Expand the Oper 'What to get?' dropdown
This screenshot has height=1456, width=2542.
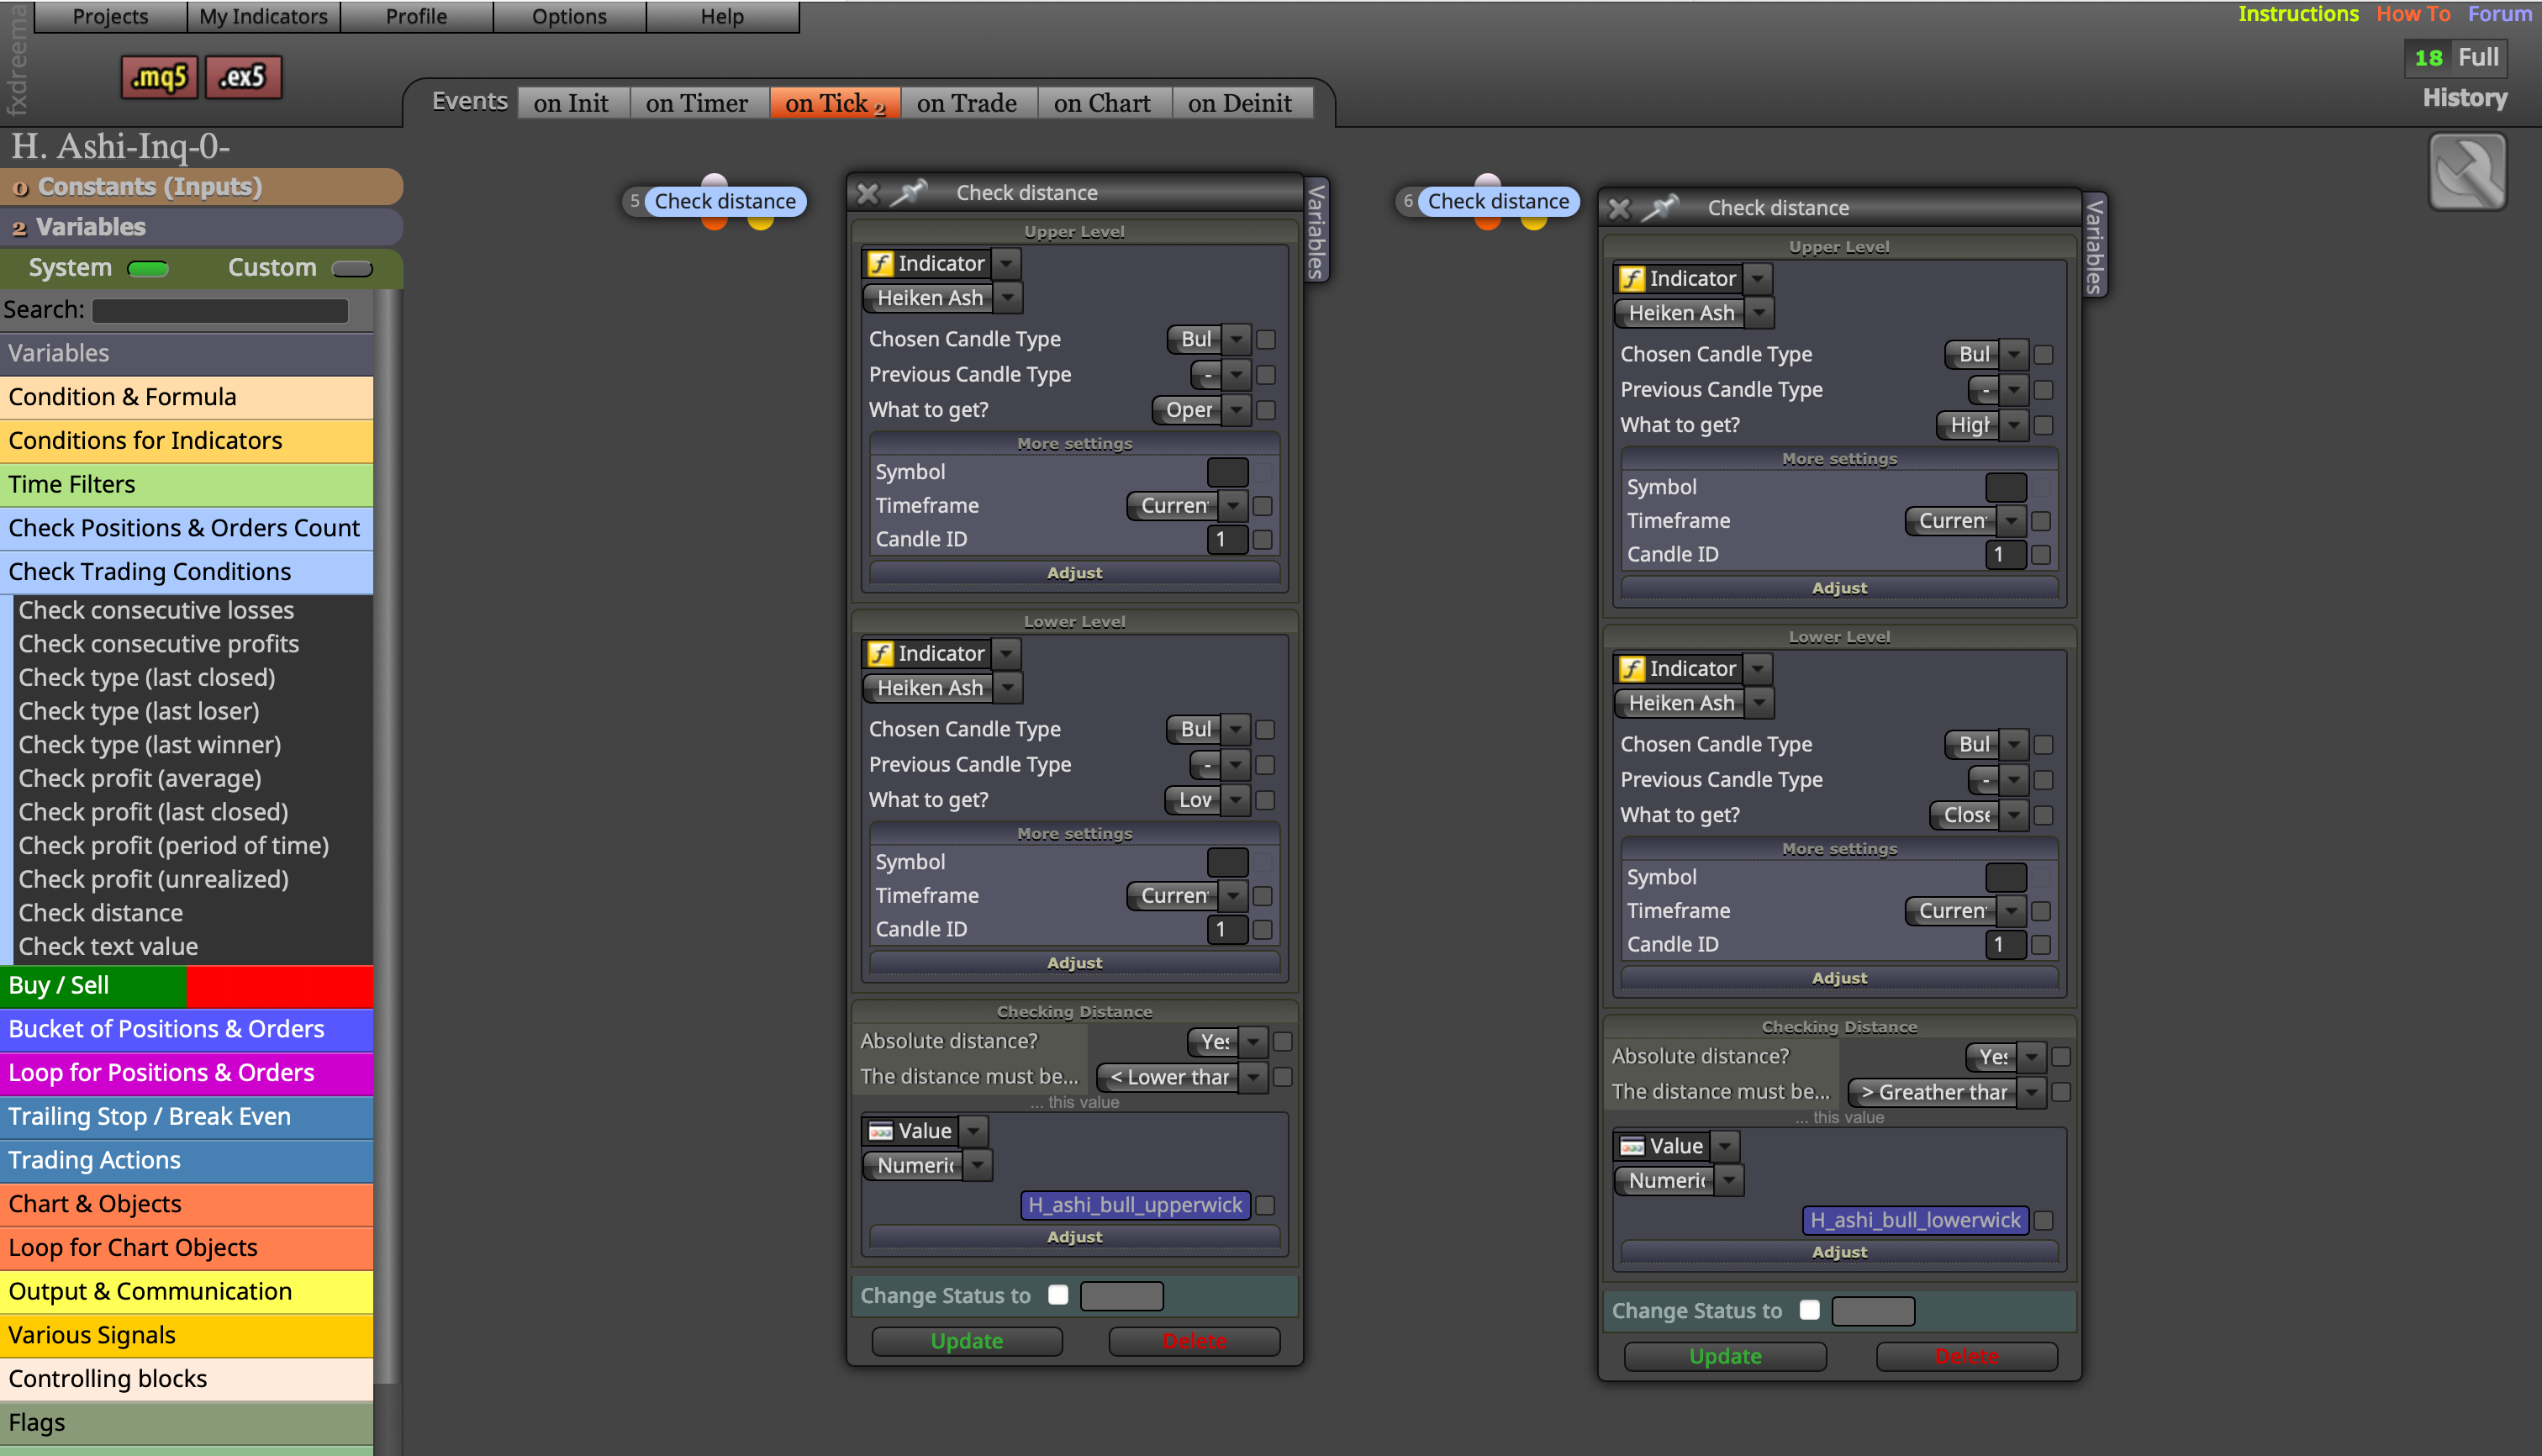coord(1237,410)
